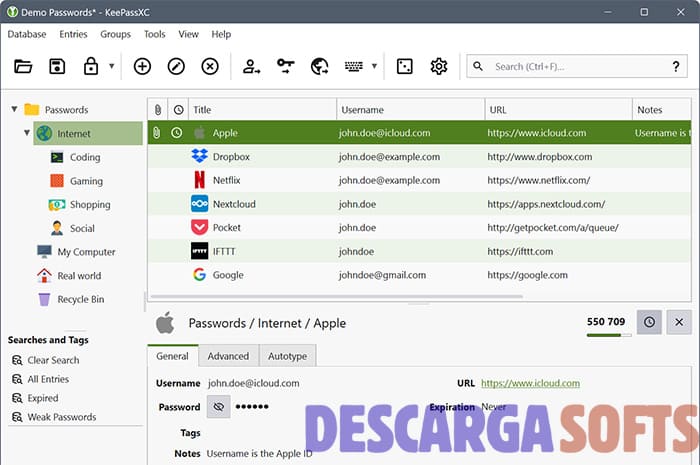Open the Tools menu
The height and width of the screenshot is (465, 700).
pyautogui.click(x=154, y=34)
